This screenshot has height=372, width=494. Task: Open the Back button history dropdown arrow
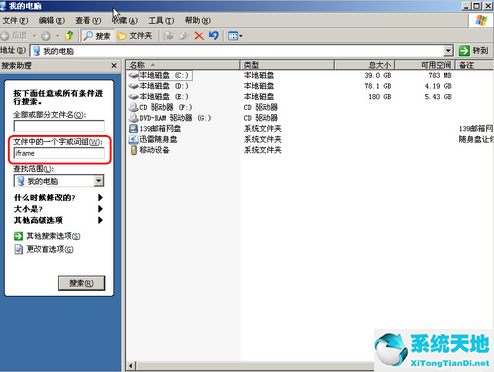[x=34, y=36]
